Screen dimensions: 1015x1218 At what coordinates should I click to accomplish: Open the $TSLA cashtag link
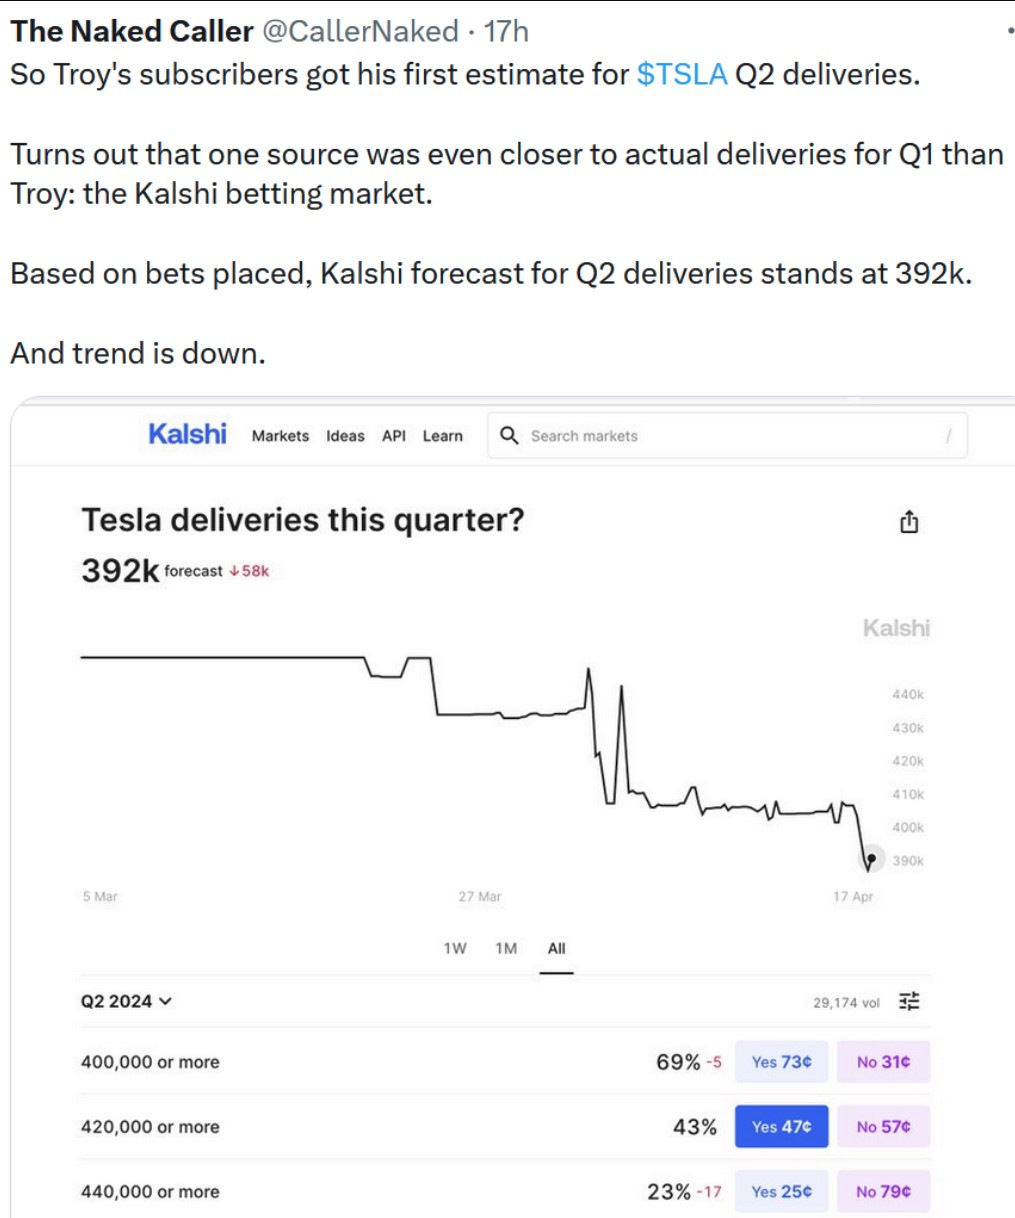pyautogui.click(x=681, y=74)
